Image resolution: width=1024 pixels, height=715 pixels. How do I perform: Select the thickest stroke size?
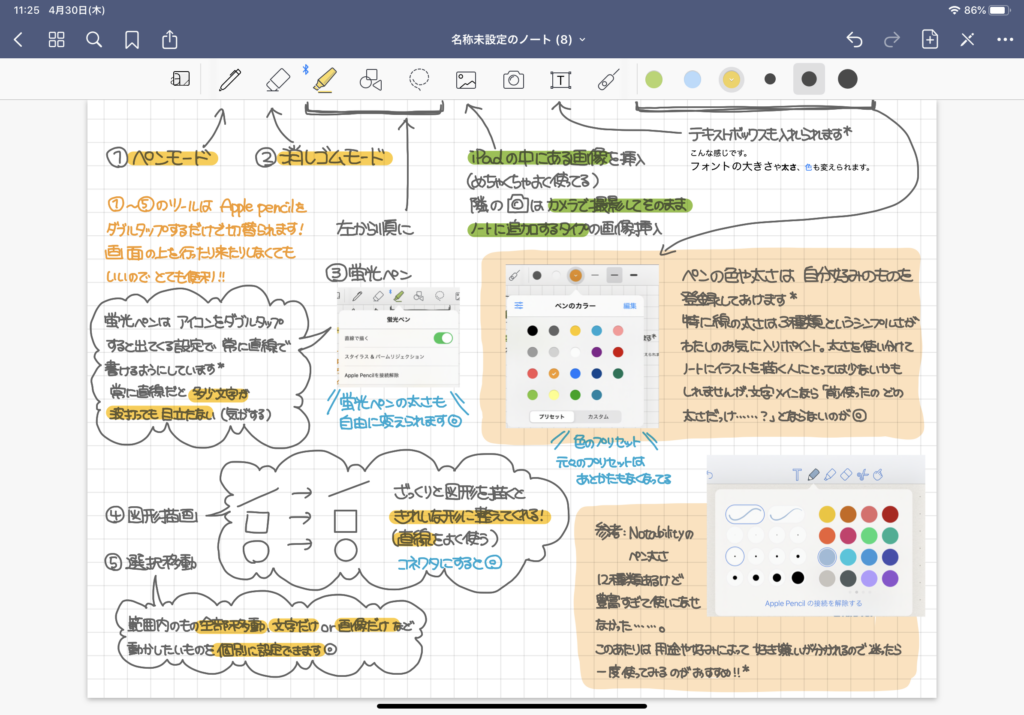pyautogui.click(x=847, y=79)
